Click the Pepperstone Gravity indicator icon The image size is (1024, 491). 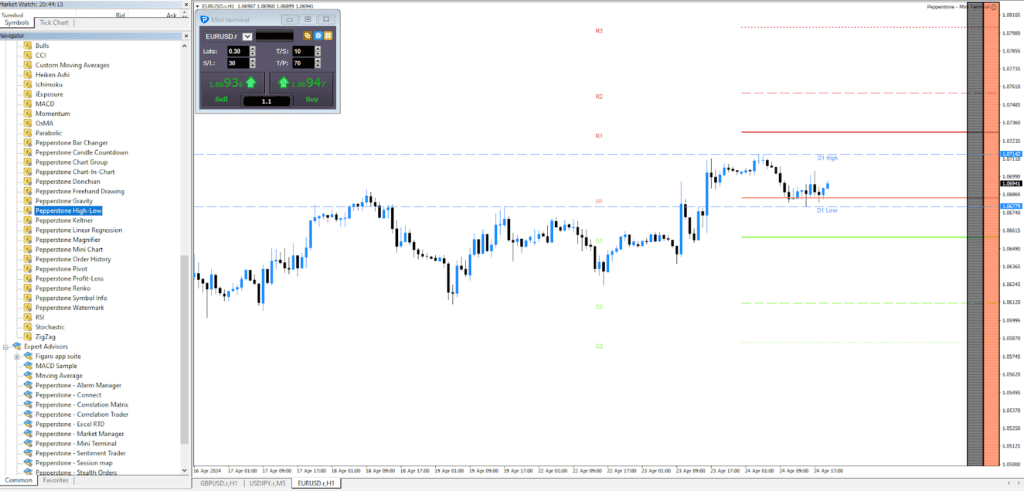[28, 201]
